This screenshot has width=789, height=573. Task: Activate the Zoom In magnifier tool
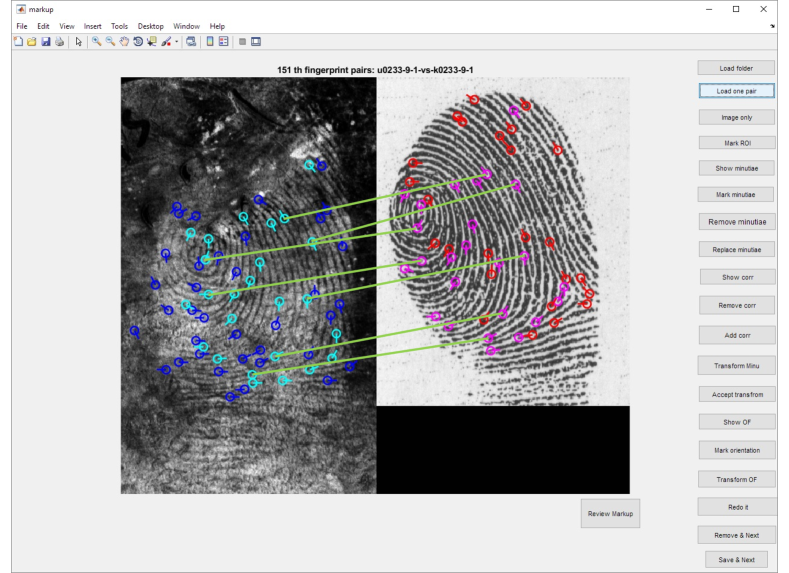coord(96,41)
